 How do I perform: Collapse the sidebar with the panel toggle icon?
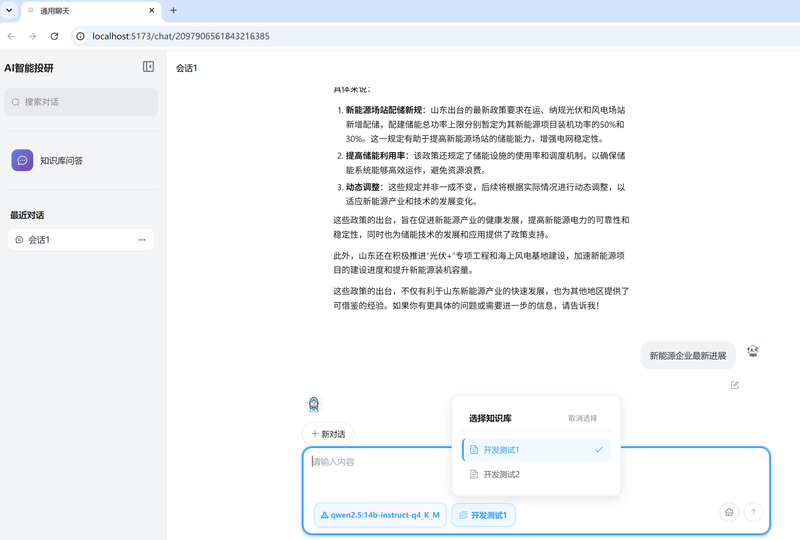coord(148,67)
